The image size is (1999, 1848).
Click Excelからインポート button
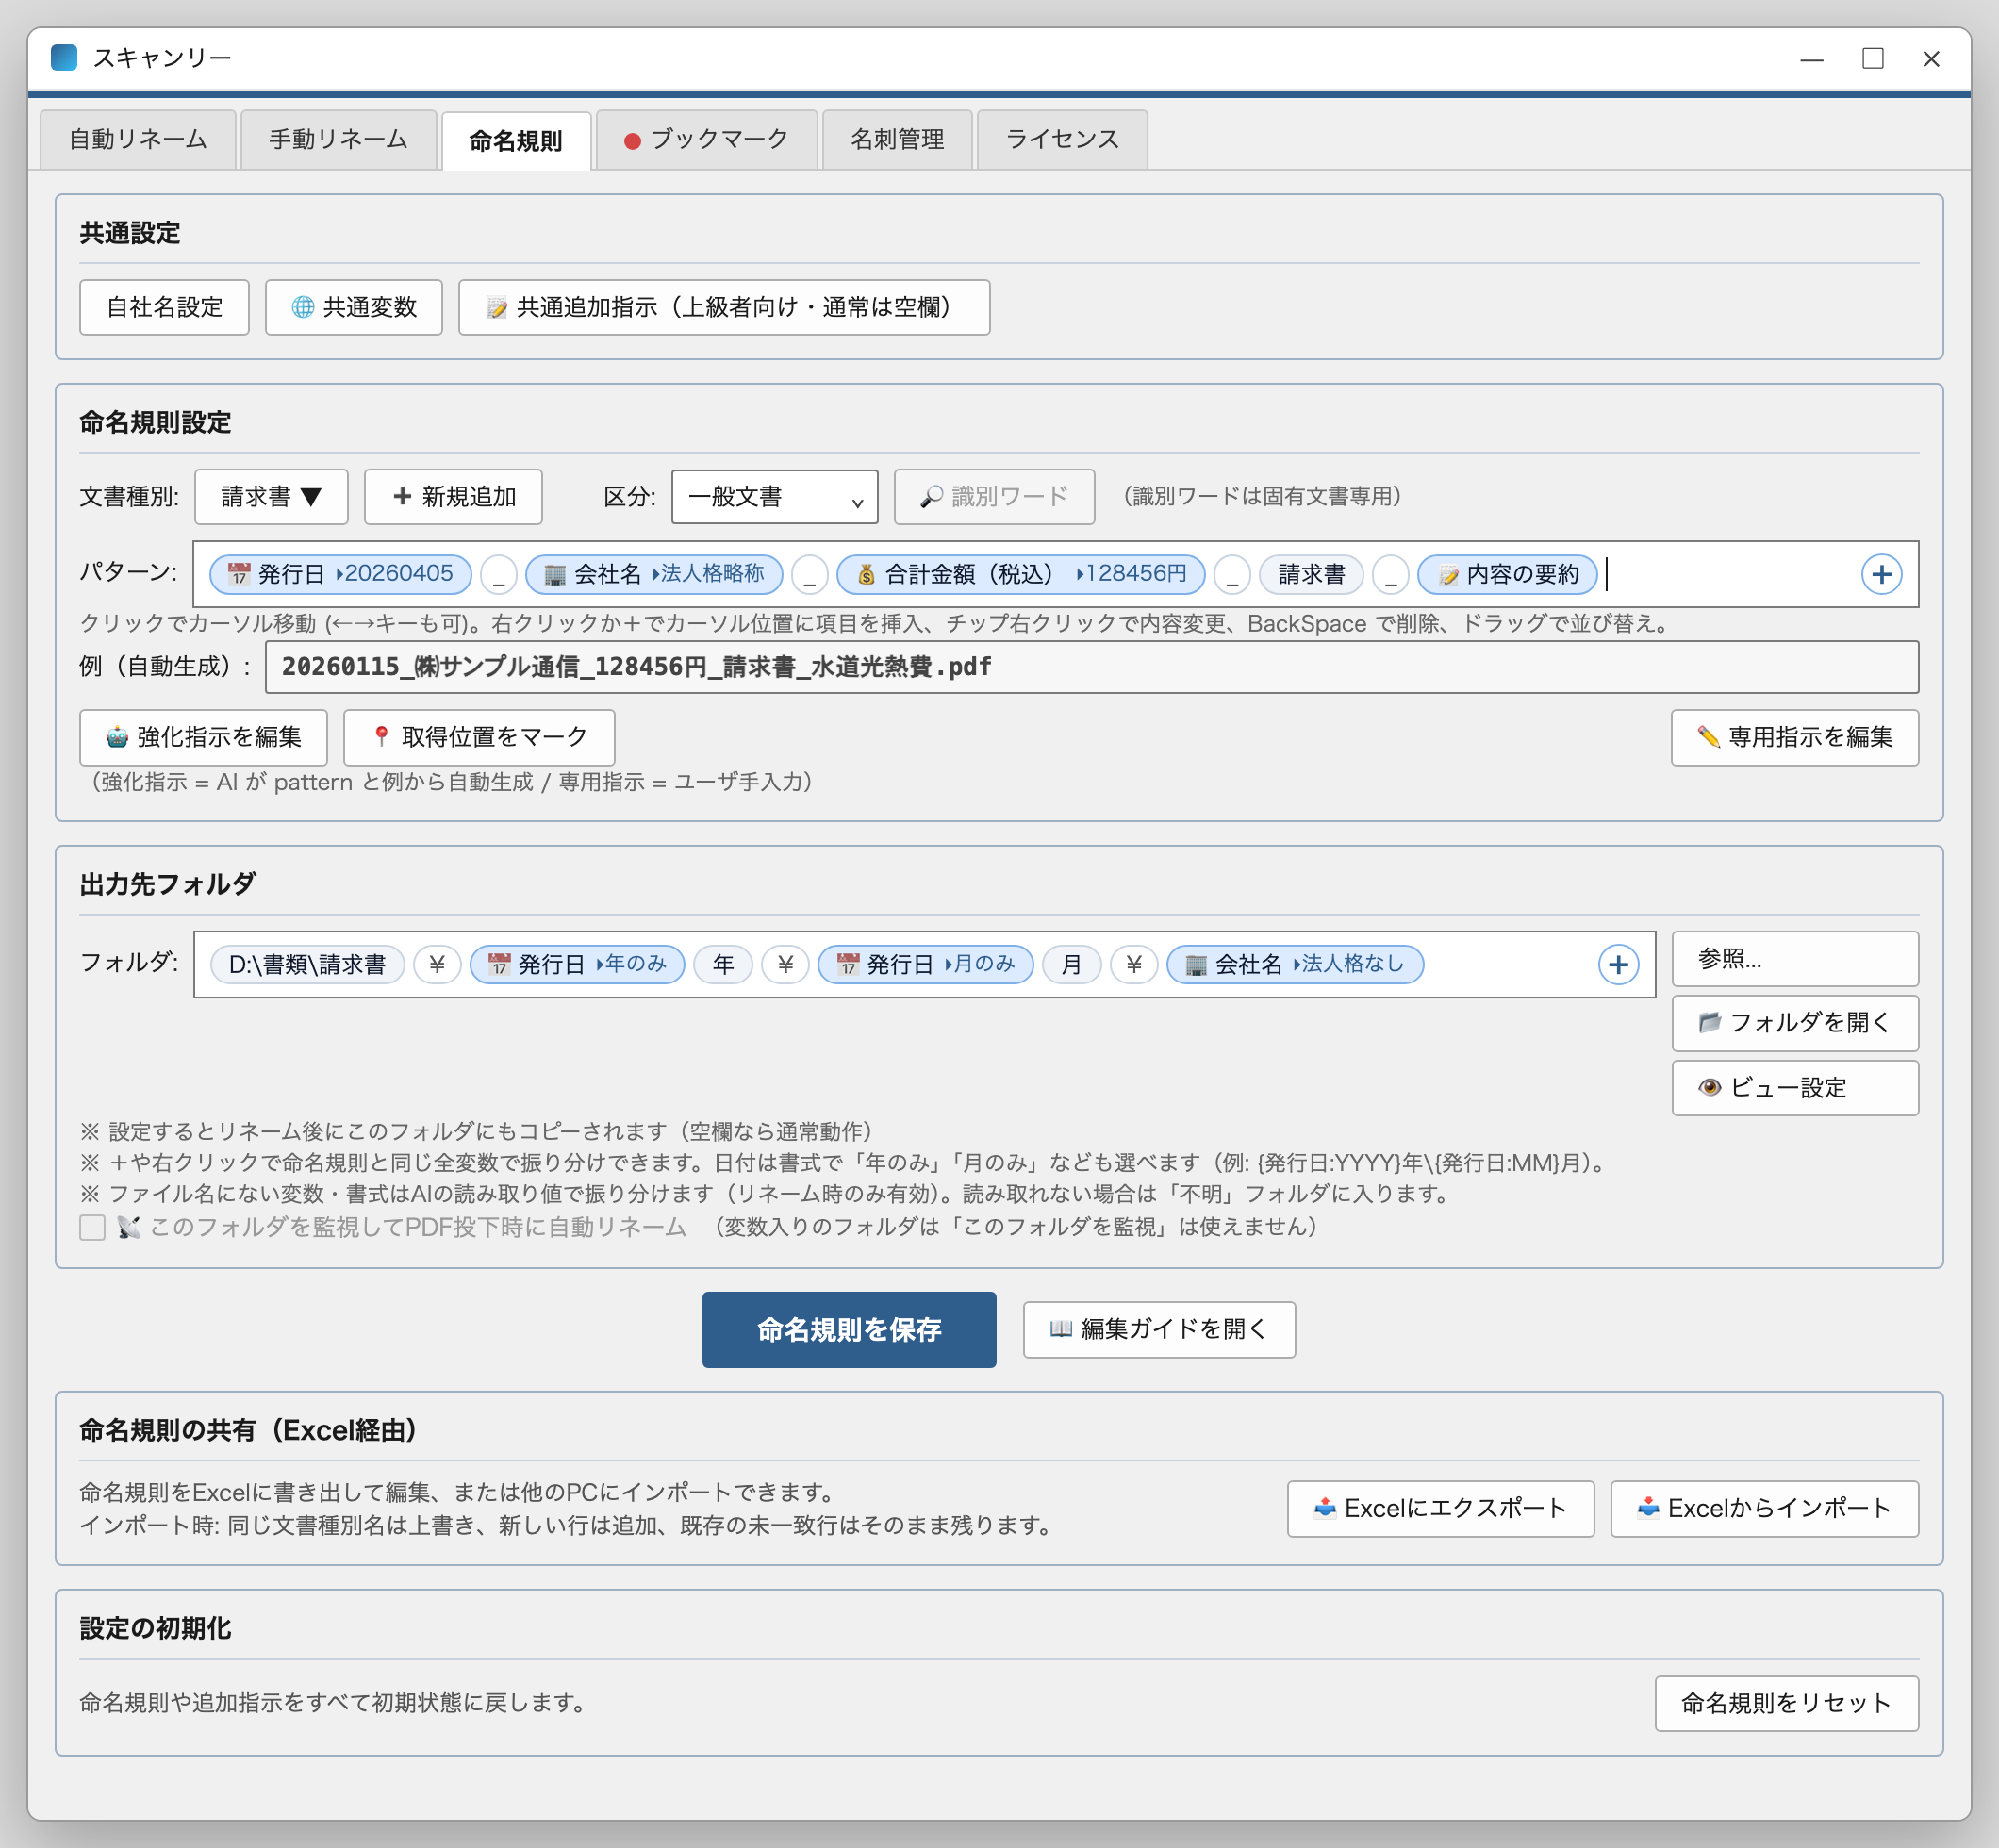[1764, 1509]
